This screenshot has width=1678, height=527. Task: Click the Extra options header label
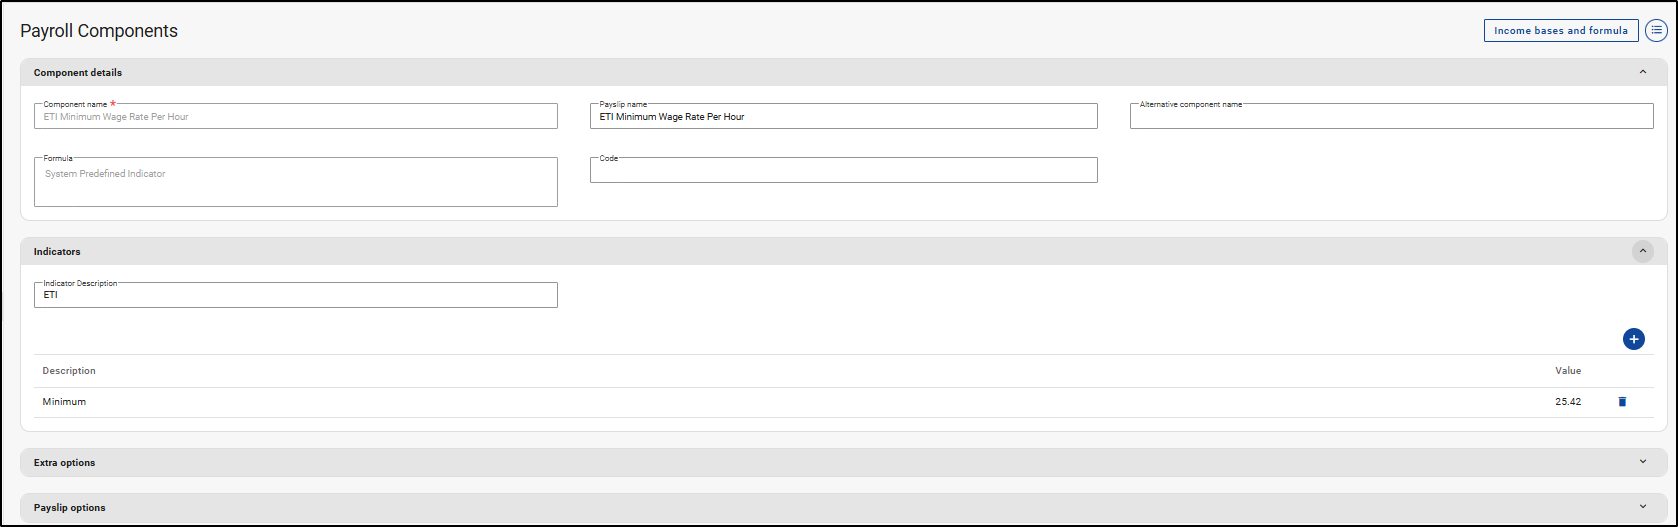pos(65,463)
